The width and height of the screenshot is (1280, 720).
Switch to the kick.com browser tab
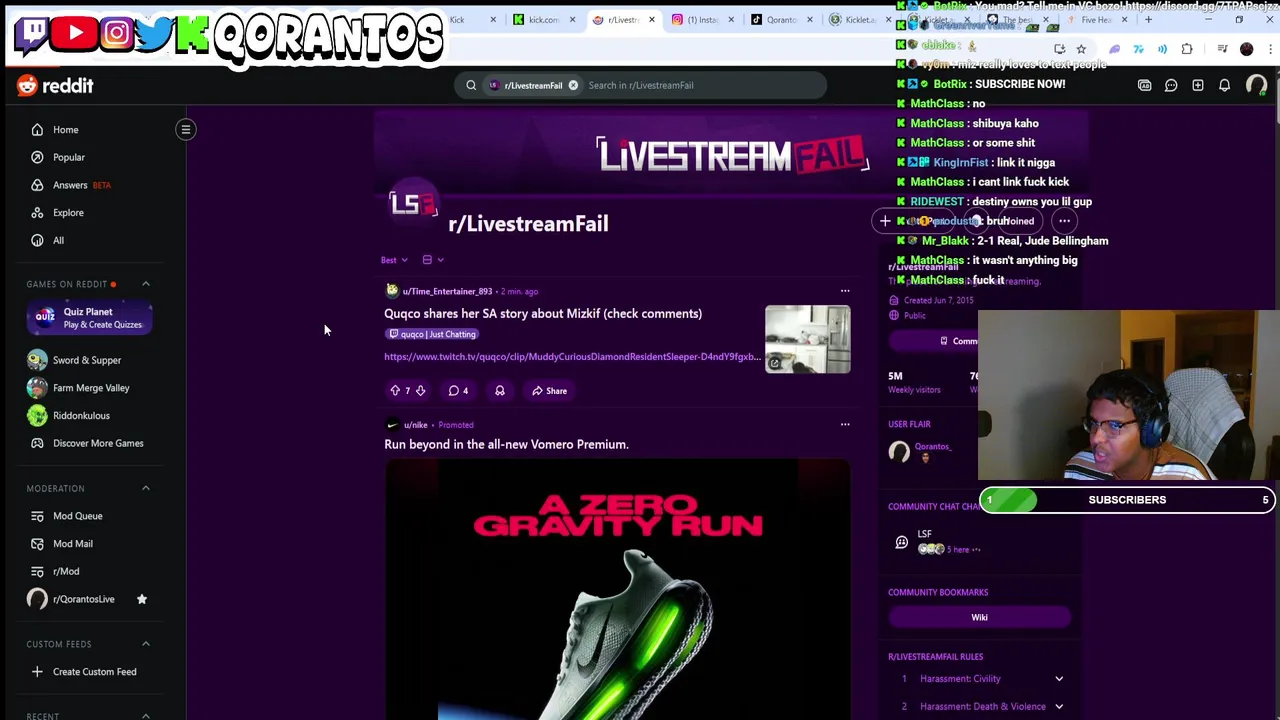tap(543, 20)
